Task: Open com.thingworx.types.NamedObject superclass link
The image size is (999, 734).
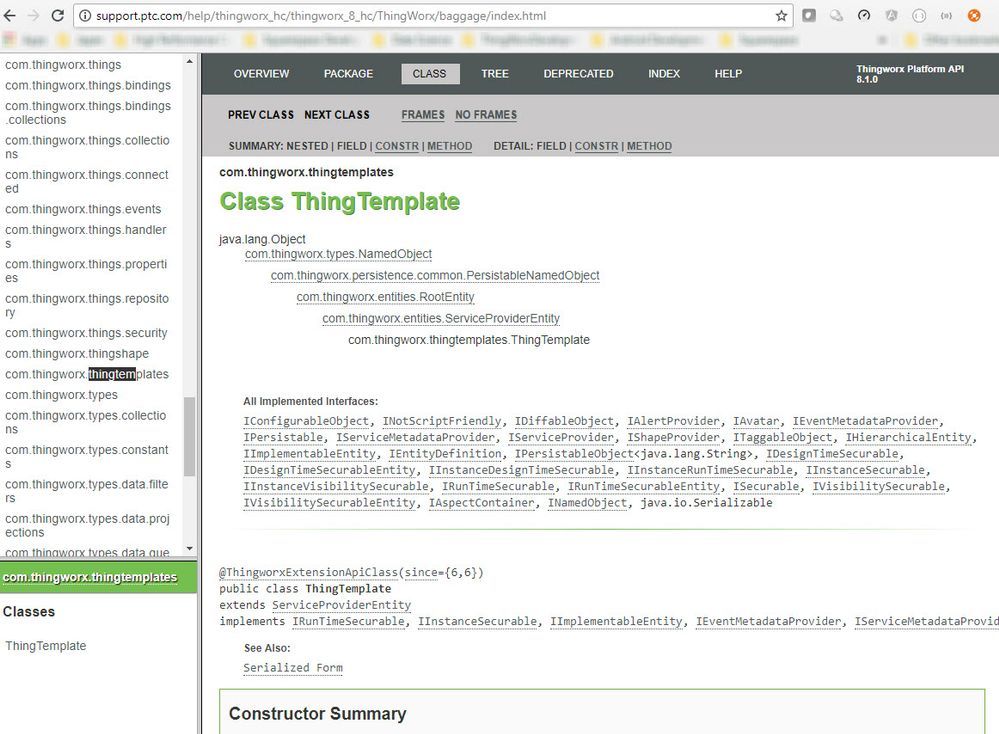Action: click(x=338, y=254)
